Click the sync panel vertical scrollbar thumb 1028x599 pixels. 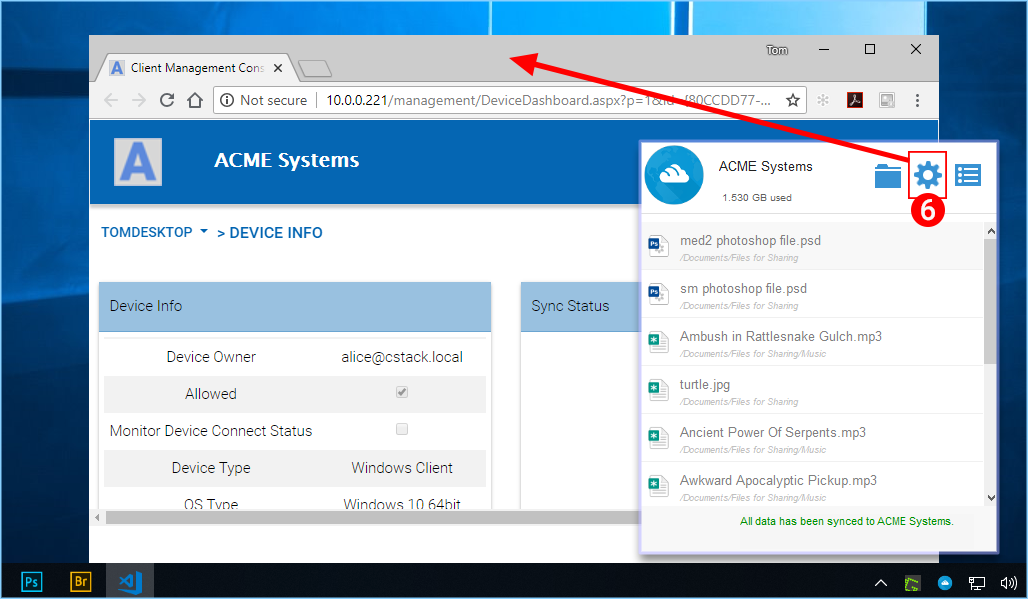991,301
